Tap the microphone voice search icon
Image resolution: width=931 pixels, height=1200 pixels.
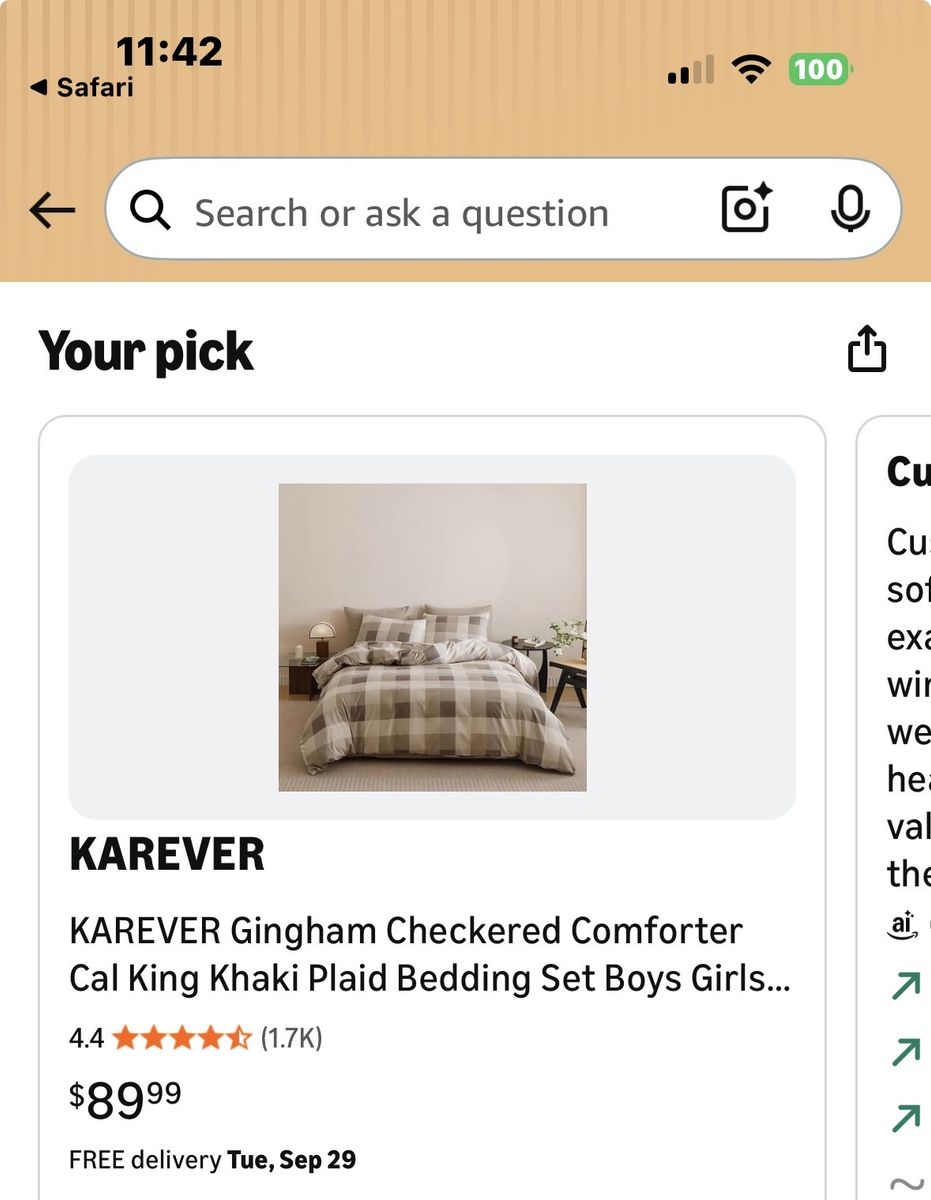pyautogui.click(x=850, y=209)
